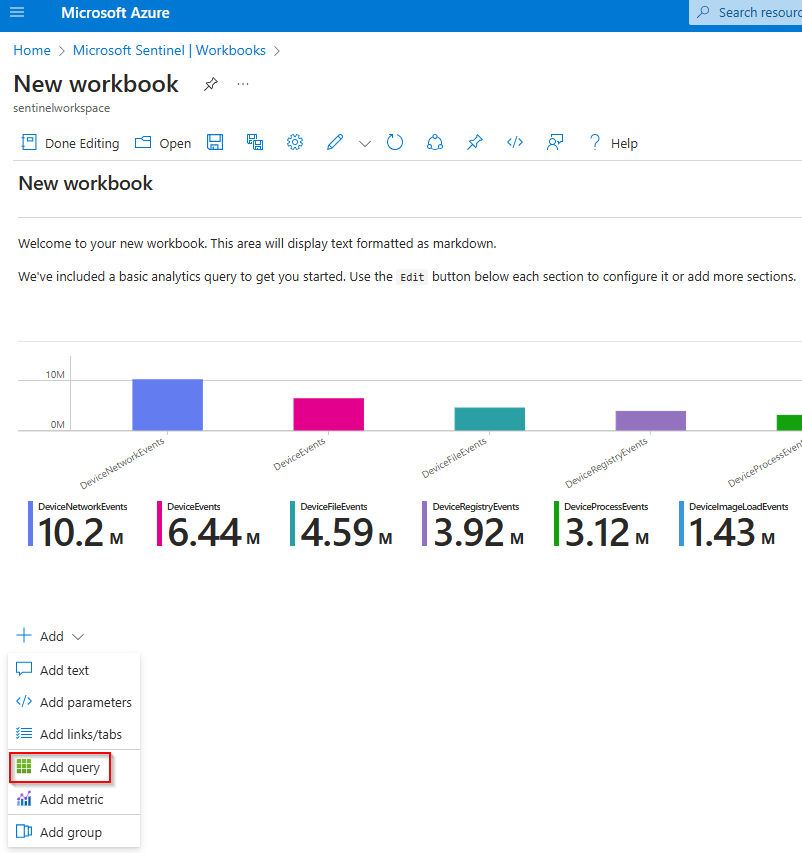Click the Done Editing button
Screen dimensions: 802x853
[x=70, y=143]
